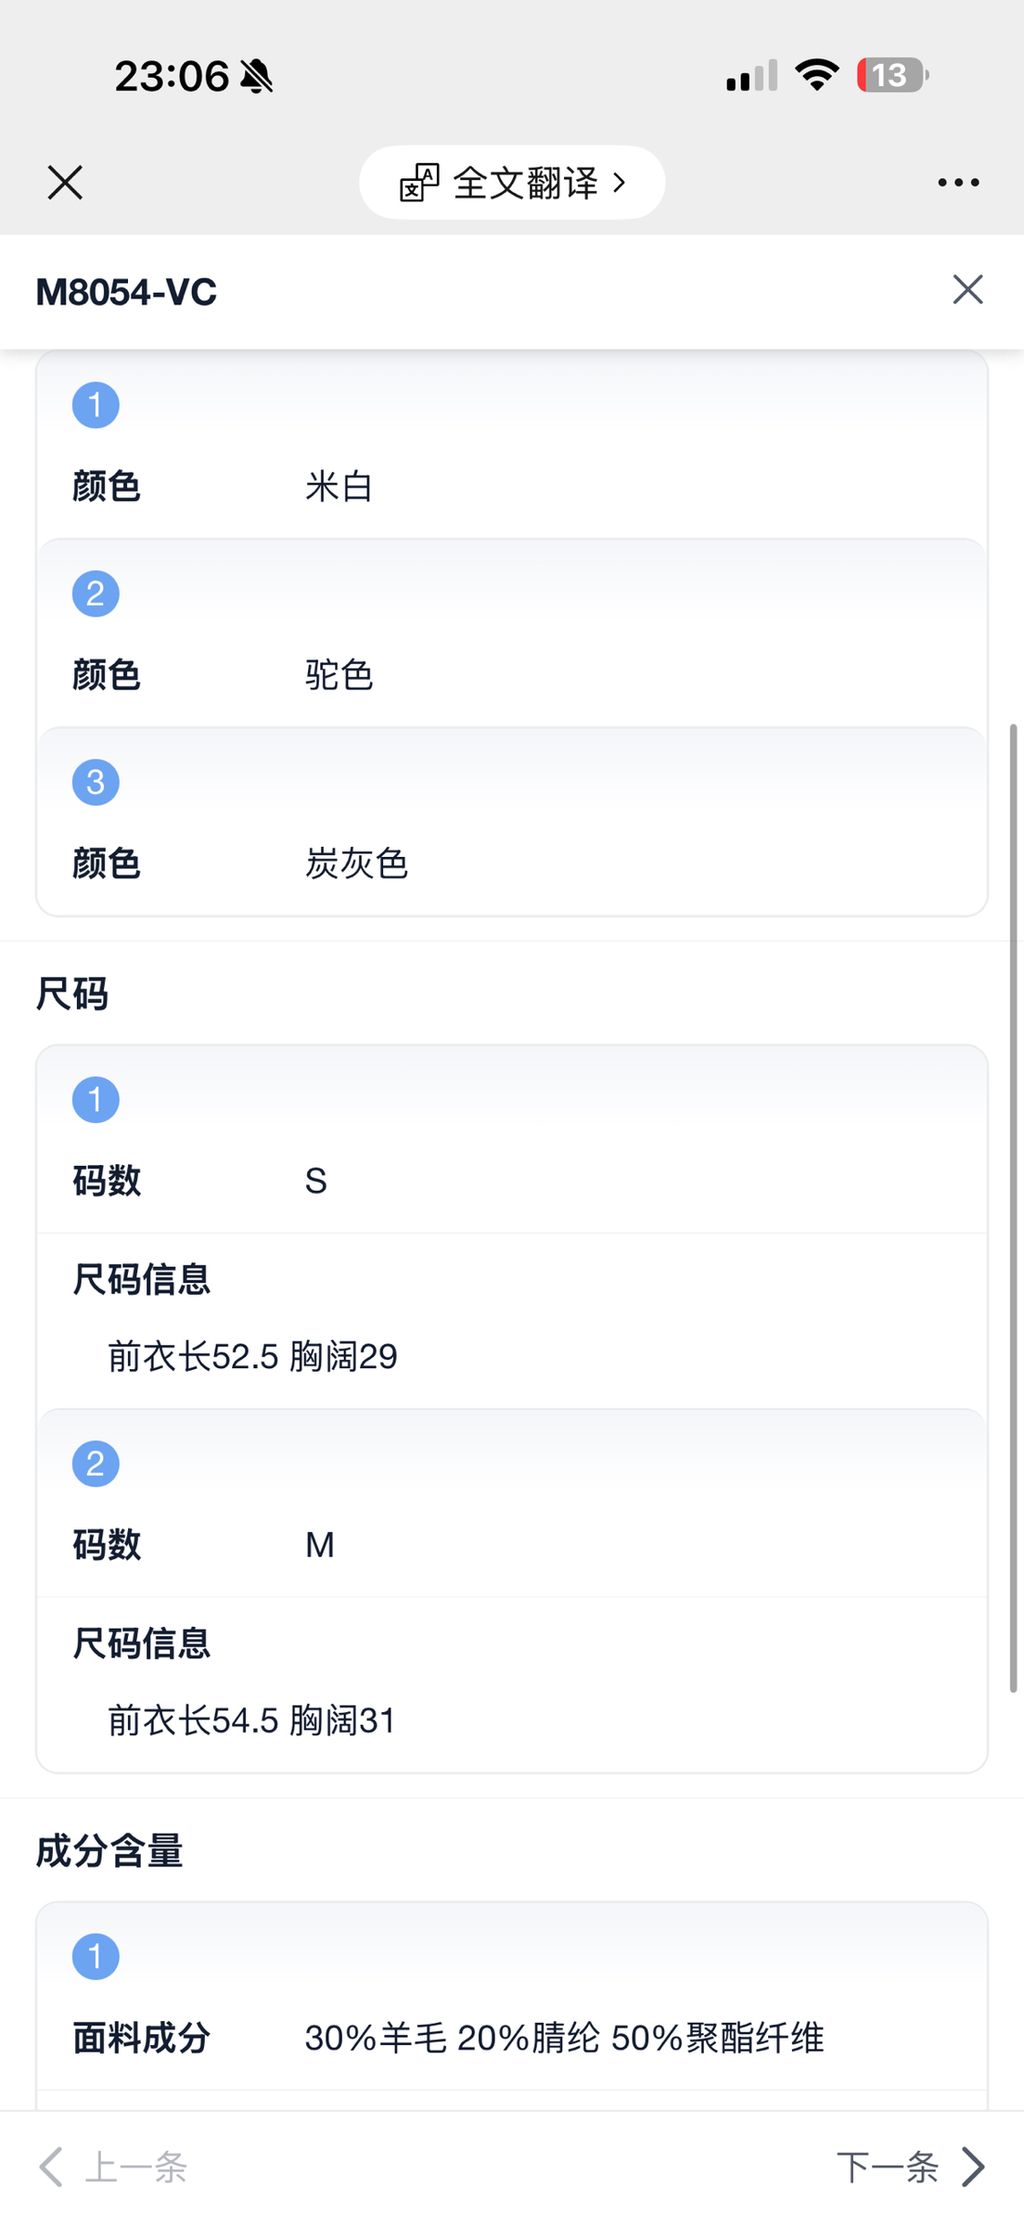Go to next record with 下一条
The height and width of the screenshot is (2226, 1024).
coord(887,2167)
